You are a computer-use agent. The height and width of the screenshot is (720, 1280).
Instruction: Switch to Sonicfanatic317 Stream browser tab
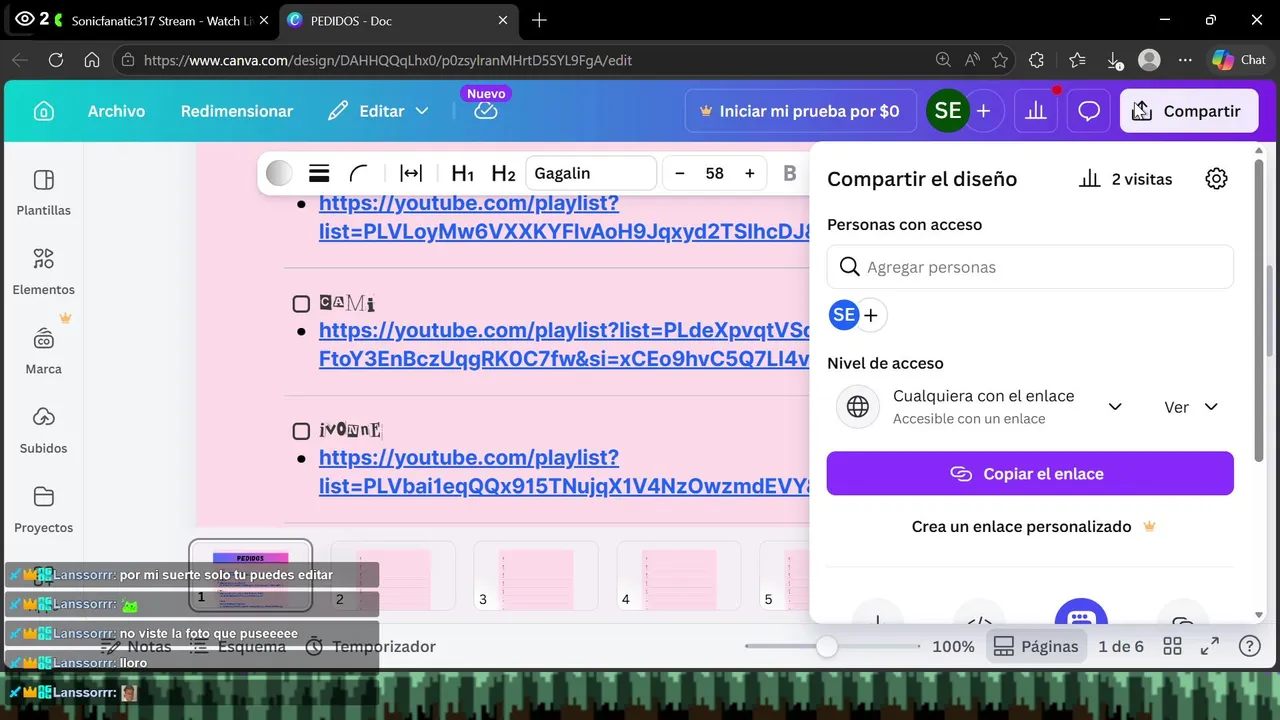[x=160, y=20]
